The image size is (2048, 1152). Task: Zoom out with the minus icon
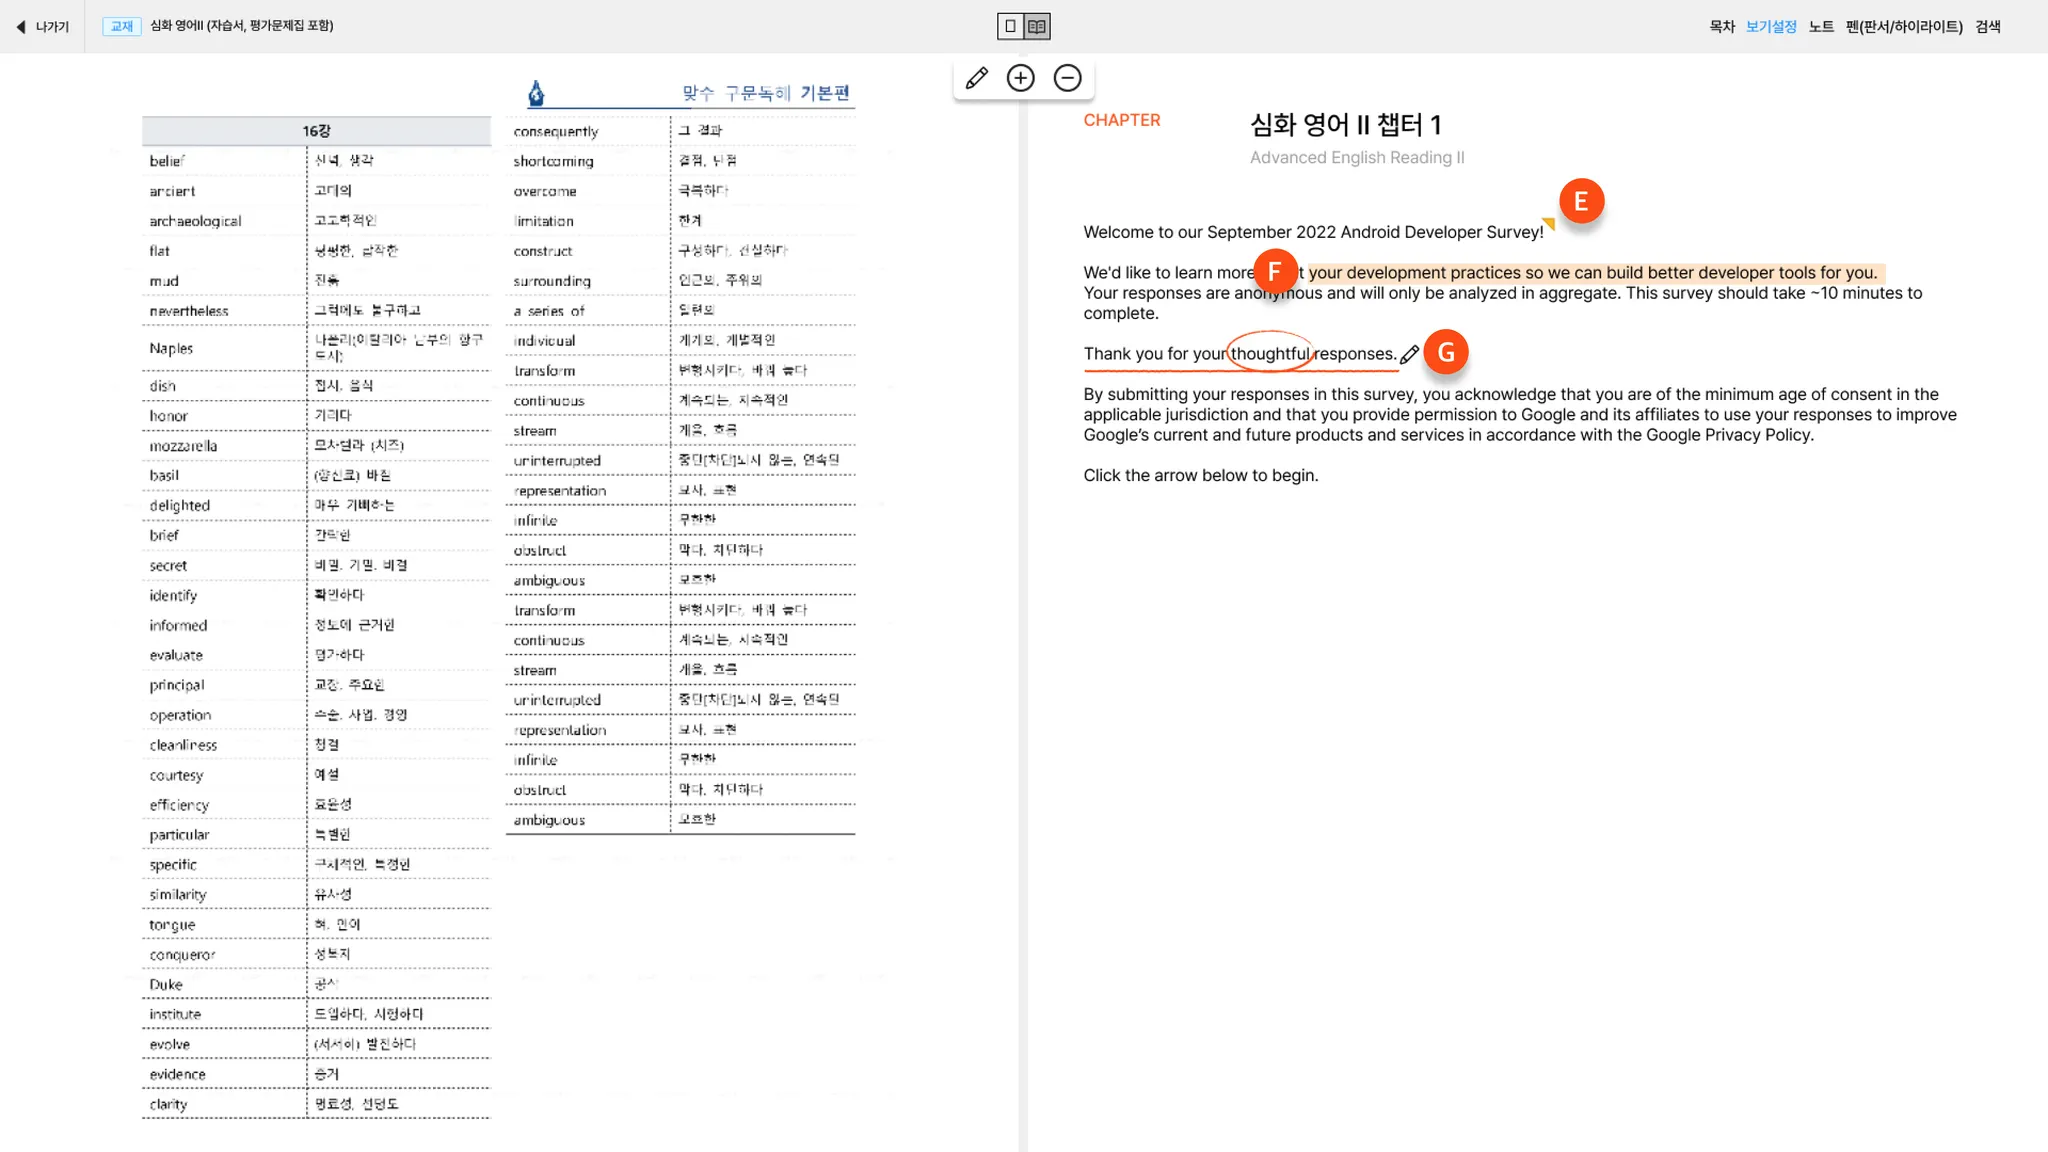(x=1067, y=78)
